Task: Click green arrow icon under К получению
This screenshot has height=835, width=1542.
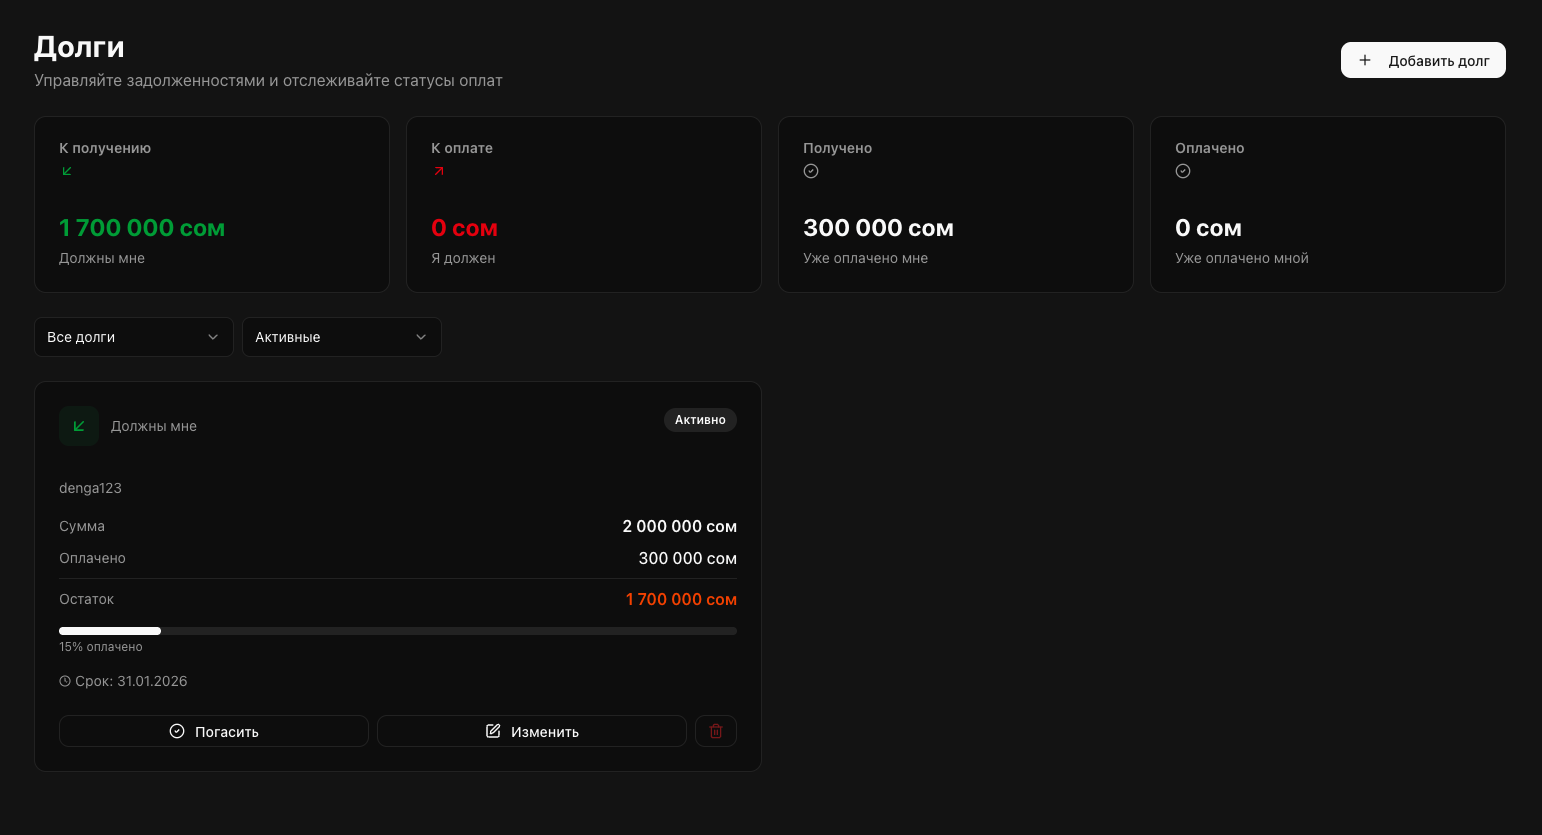Action: pyautogui.click(x=67, y=171)
